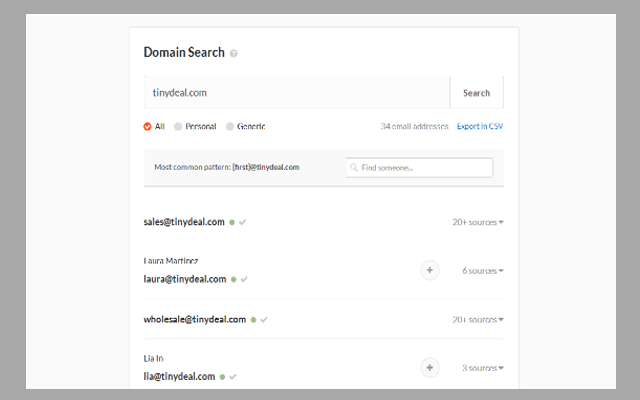Select the All filter radio button
Screen dimensions: 640x400
click(x=148, y=127)
